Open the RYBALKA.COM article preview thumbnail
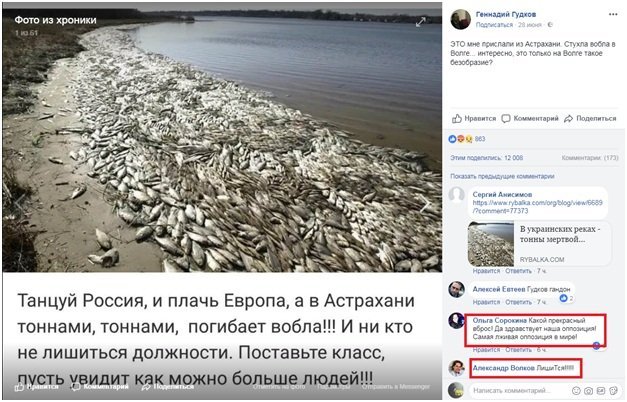Image resolution: width=627 pixels, height=402 pixels. pos(491,244)
